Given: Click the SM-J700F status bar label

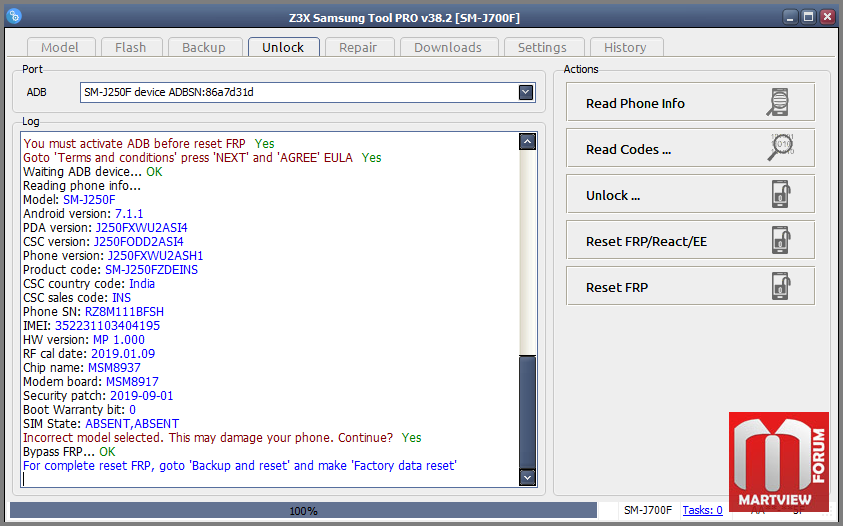Looking at the screenshot, I should (648, 510).
